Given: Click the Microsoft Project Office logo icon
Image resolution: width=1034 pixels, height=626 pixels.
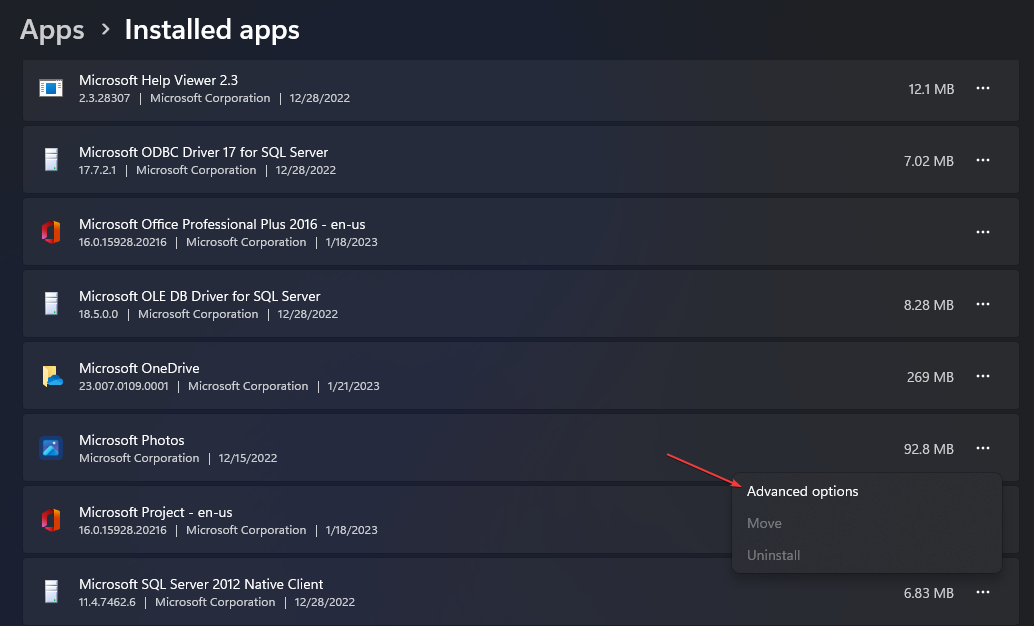Looking at the screenshot, I should [51, 520].
